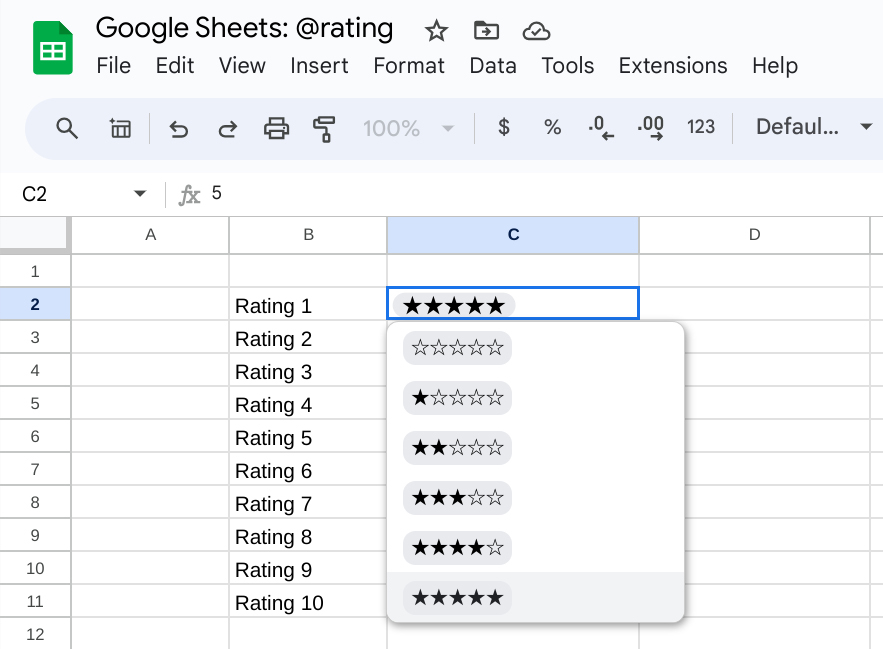Move spreadsheet to a folder
This screenshot has height=649, width=883.
487,31
